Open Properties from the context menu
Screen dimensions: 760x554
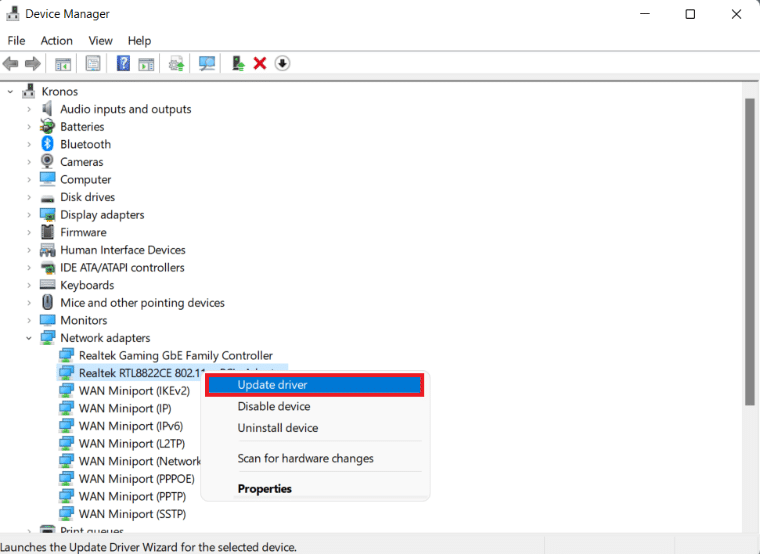click(x=264, y=489)
